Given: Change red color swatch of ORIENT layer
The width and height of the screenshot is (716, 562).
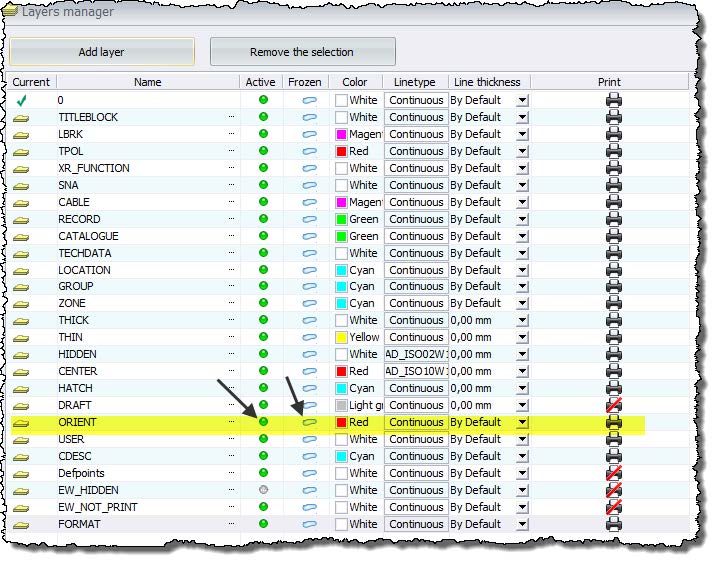Looking at the screenshot, I should coord(341,422).
